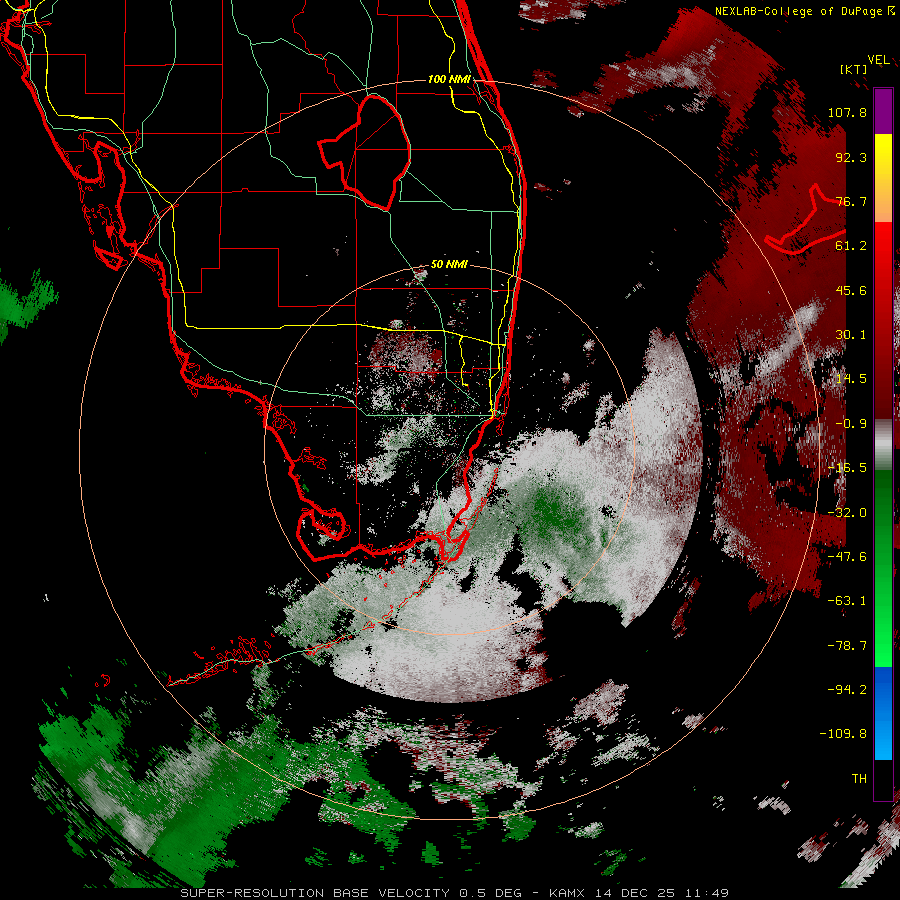The image size is (900, 900).
Task: Click the 107.8 value on velocity scale
Action: coord(847,112)
